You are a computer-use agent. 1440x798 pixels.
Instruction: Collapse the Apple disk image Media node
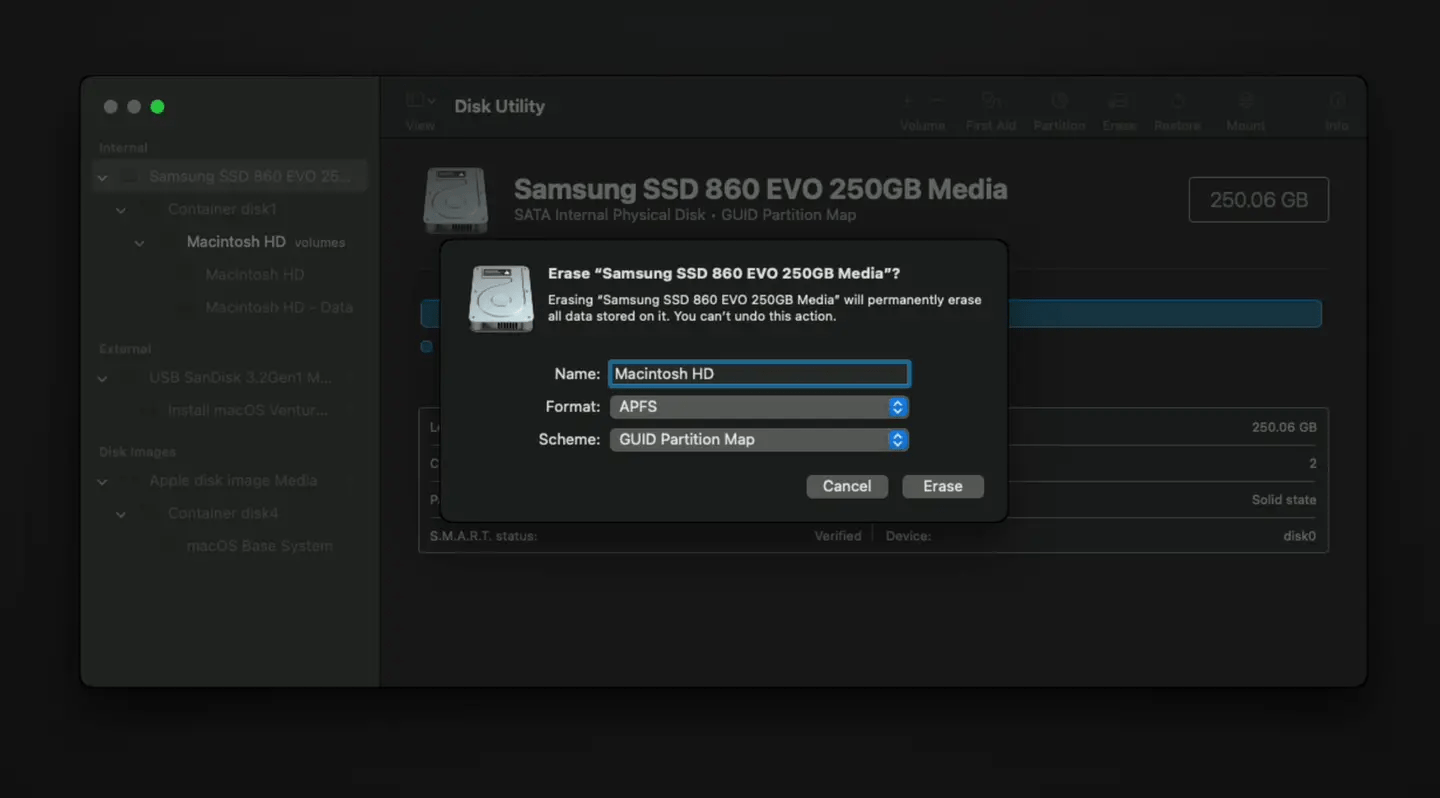(102, 481)
